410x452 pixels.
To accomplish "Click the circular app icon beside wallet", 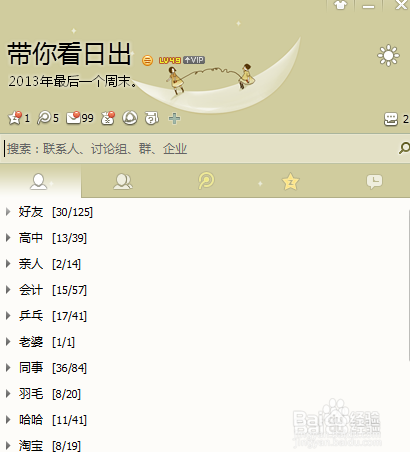I will (130, 118).
